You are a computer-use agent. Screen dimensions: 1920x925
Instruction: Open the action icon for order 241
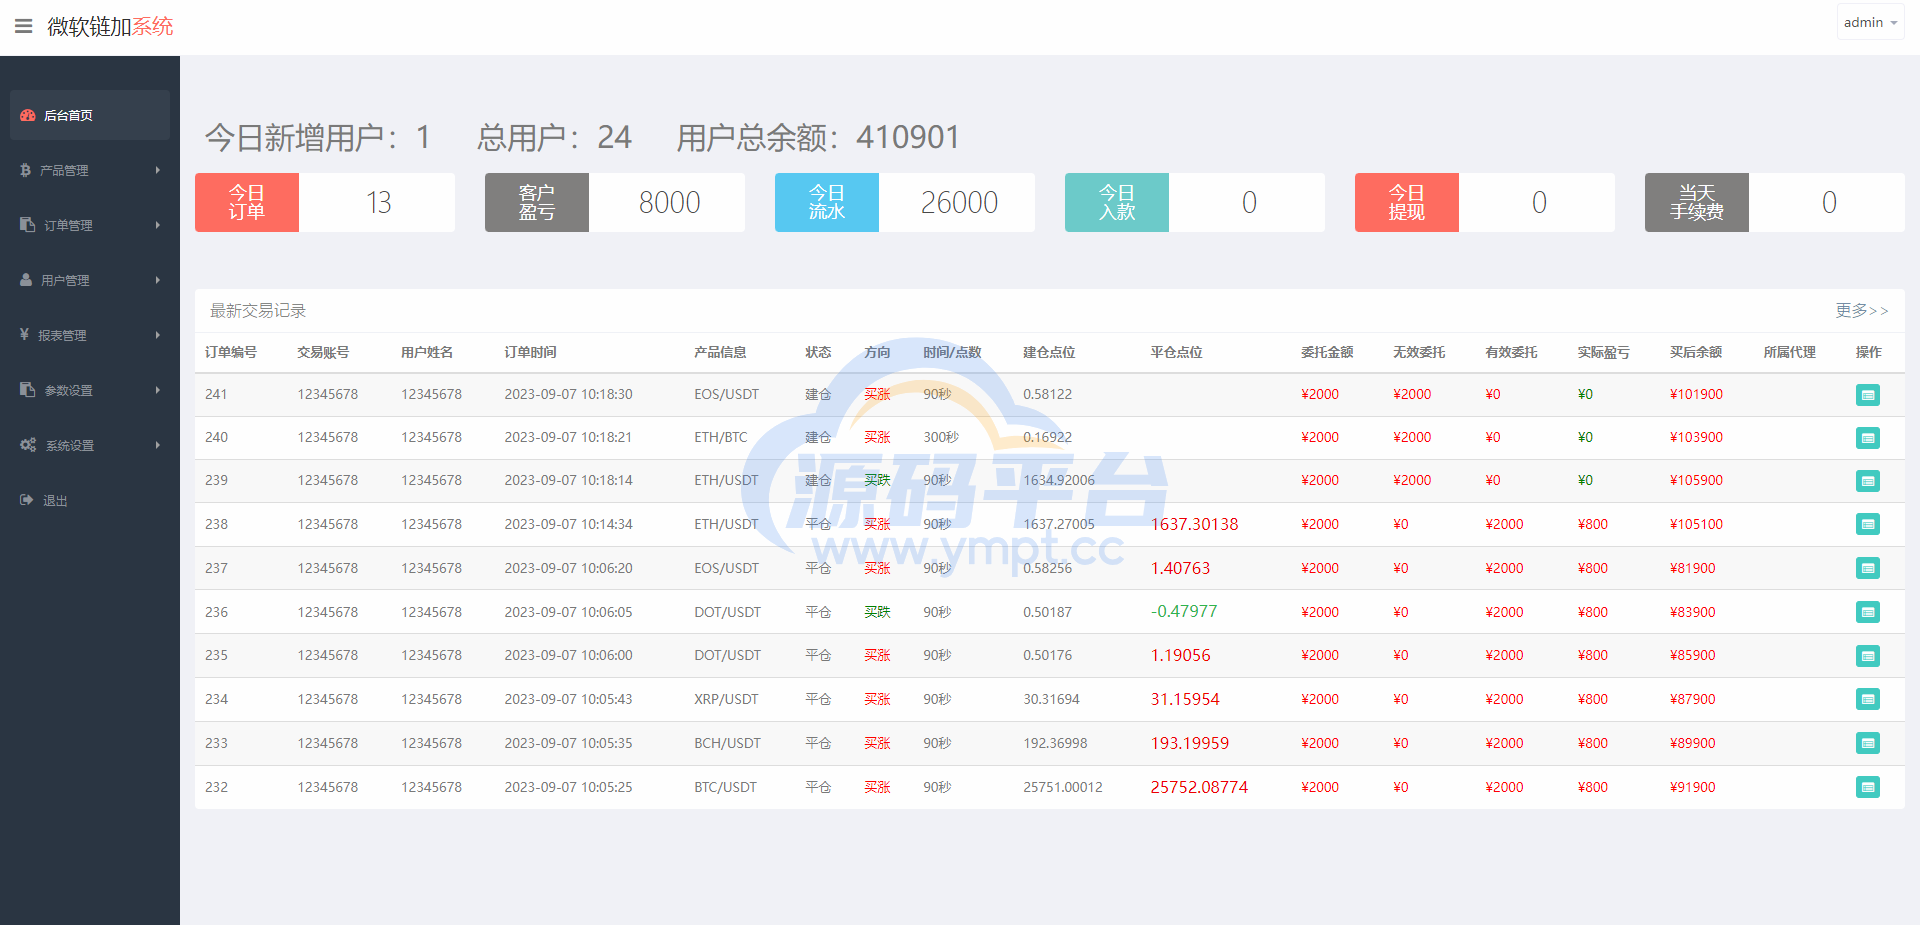coord(1867,395)
